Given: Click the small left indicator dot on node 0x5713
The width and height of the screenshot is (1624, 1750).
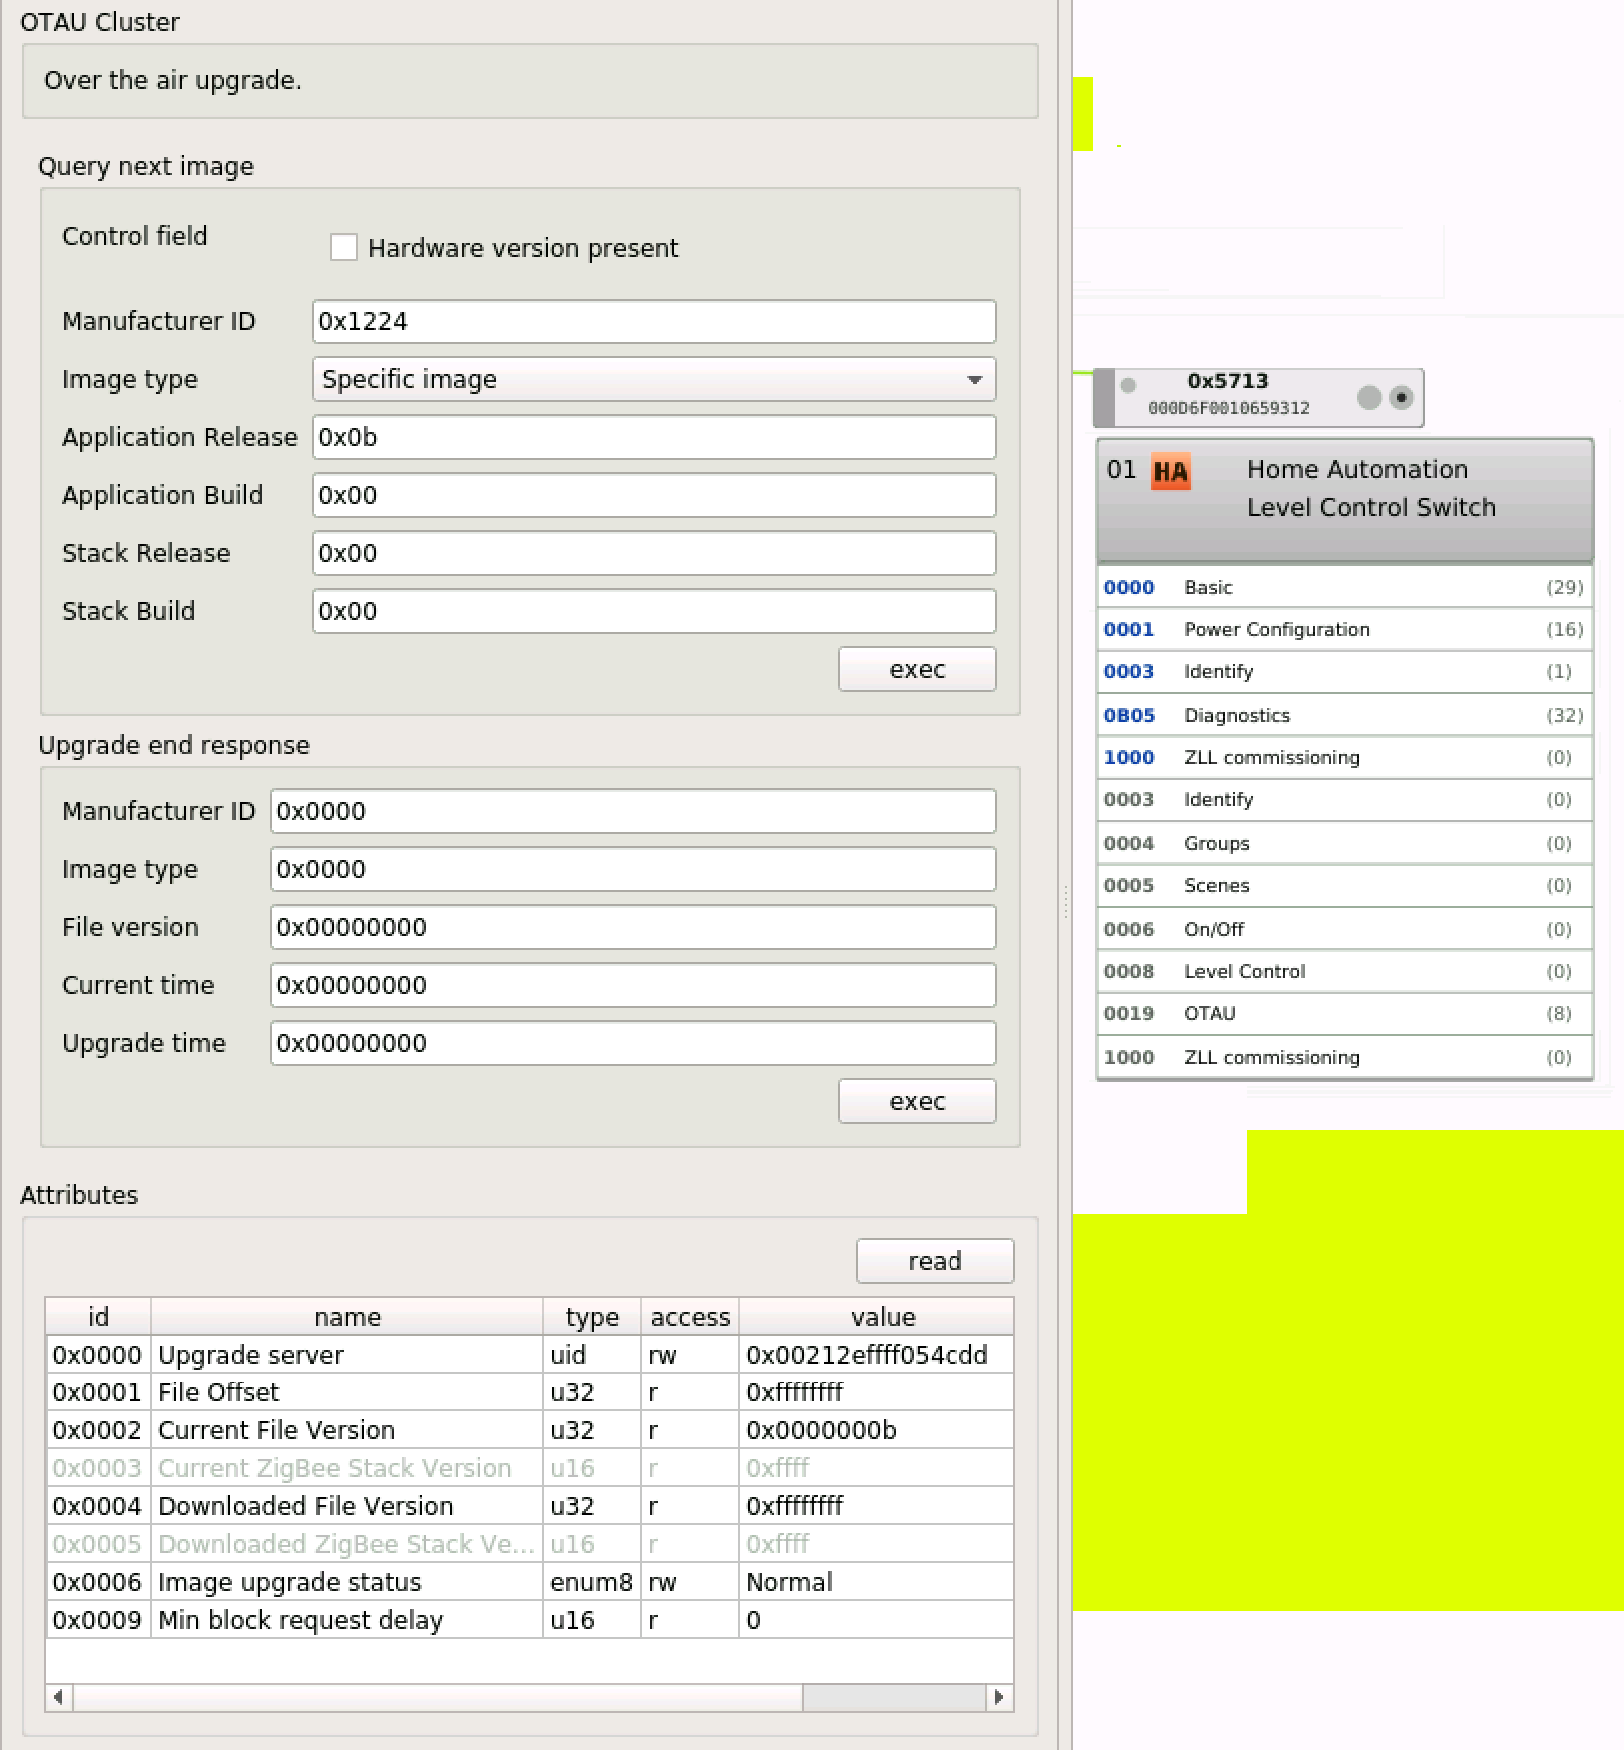Looking at the screenshot, I should pos(1128,385).
